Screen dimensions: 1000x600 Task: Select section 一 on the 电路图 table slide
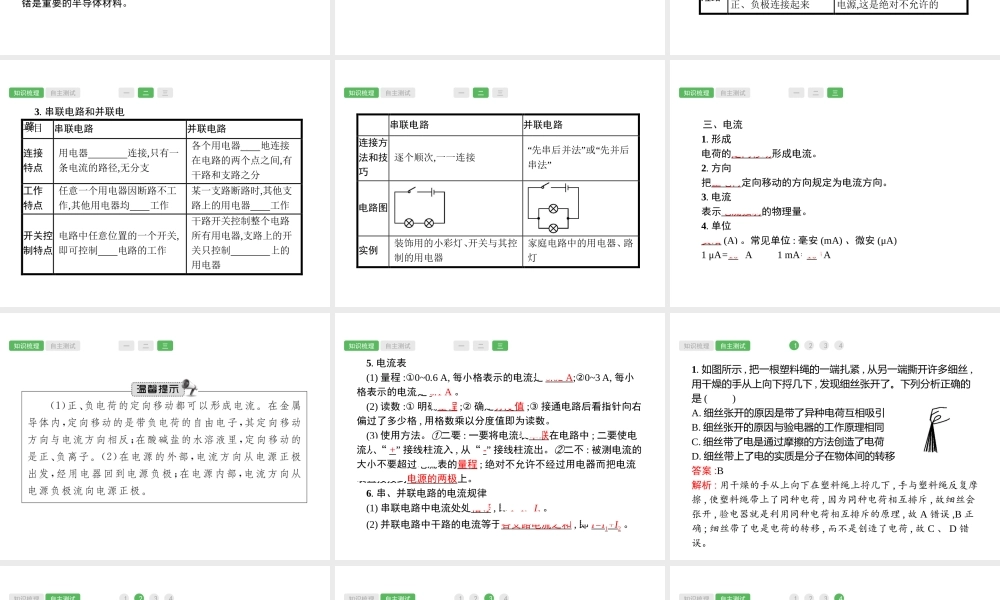click(461, 93)
